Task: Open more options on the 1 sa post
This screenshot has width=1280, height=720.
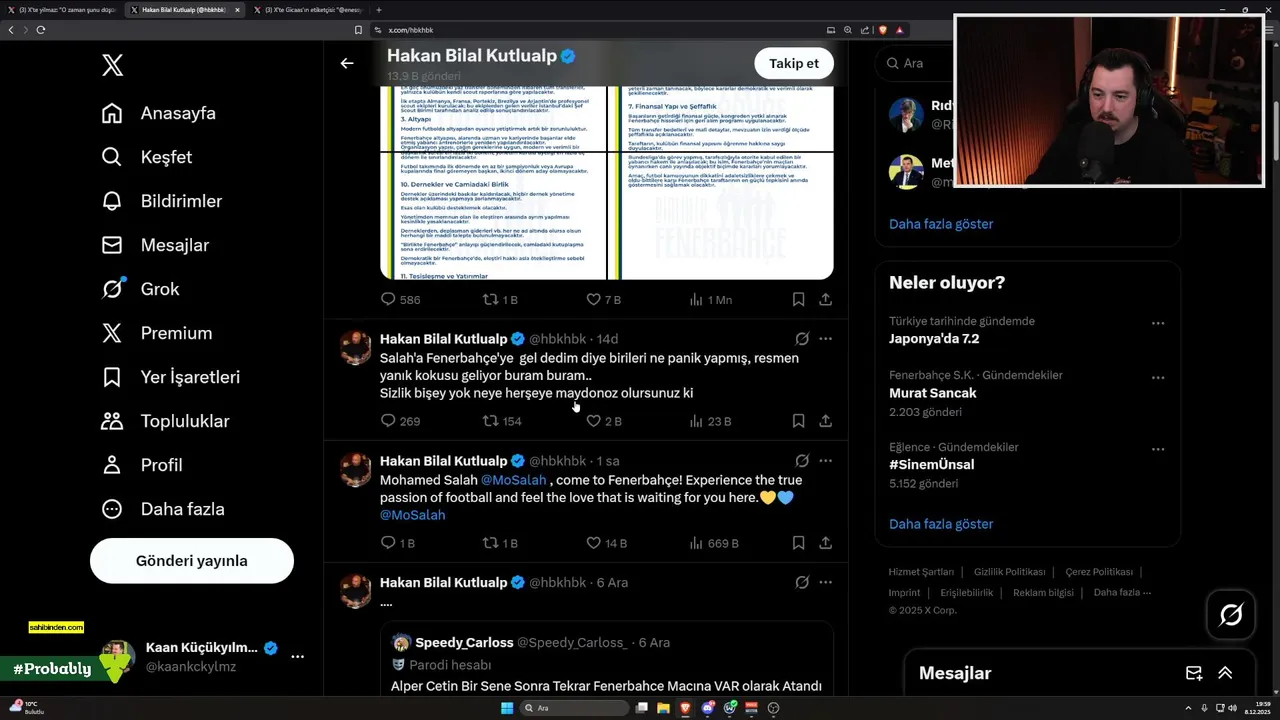Action: tap(825, 461)
